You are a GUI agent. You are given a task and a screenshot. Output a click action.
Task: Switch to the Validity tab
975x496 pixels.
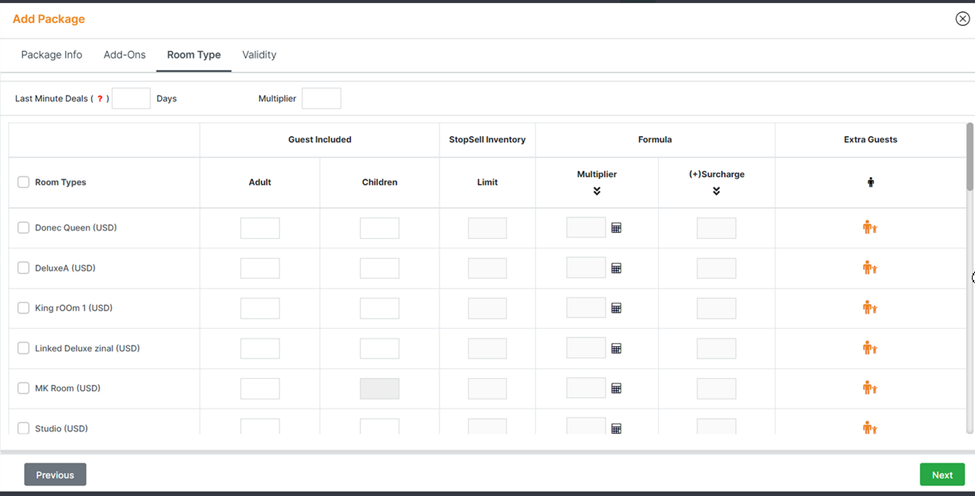click(259, 55)
